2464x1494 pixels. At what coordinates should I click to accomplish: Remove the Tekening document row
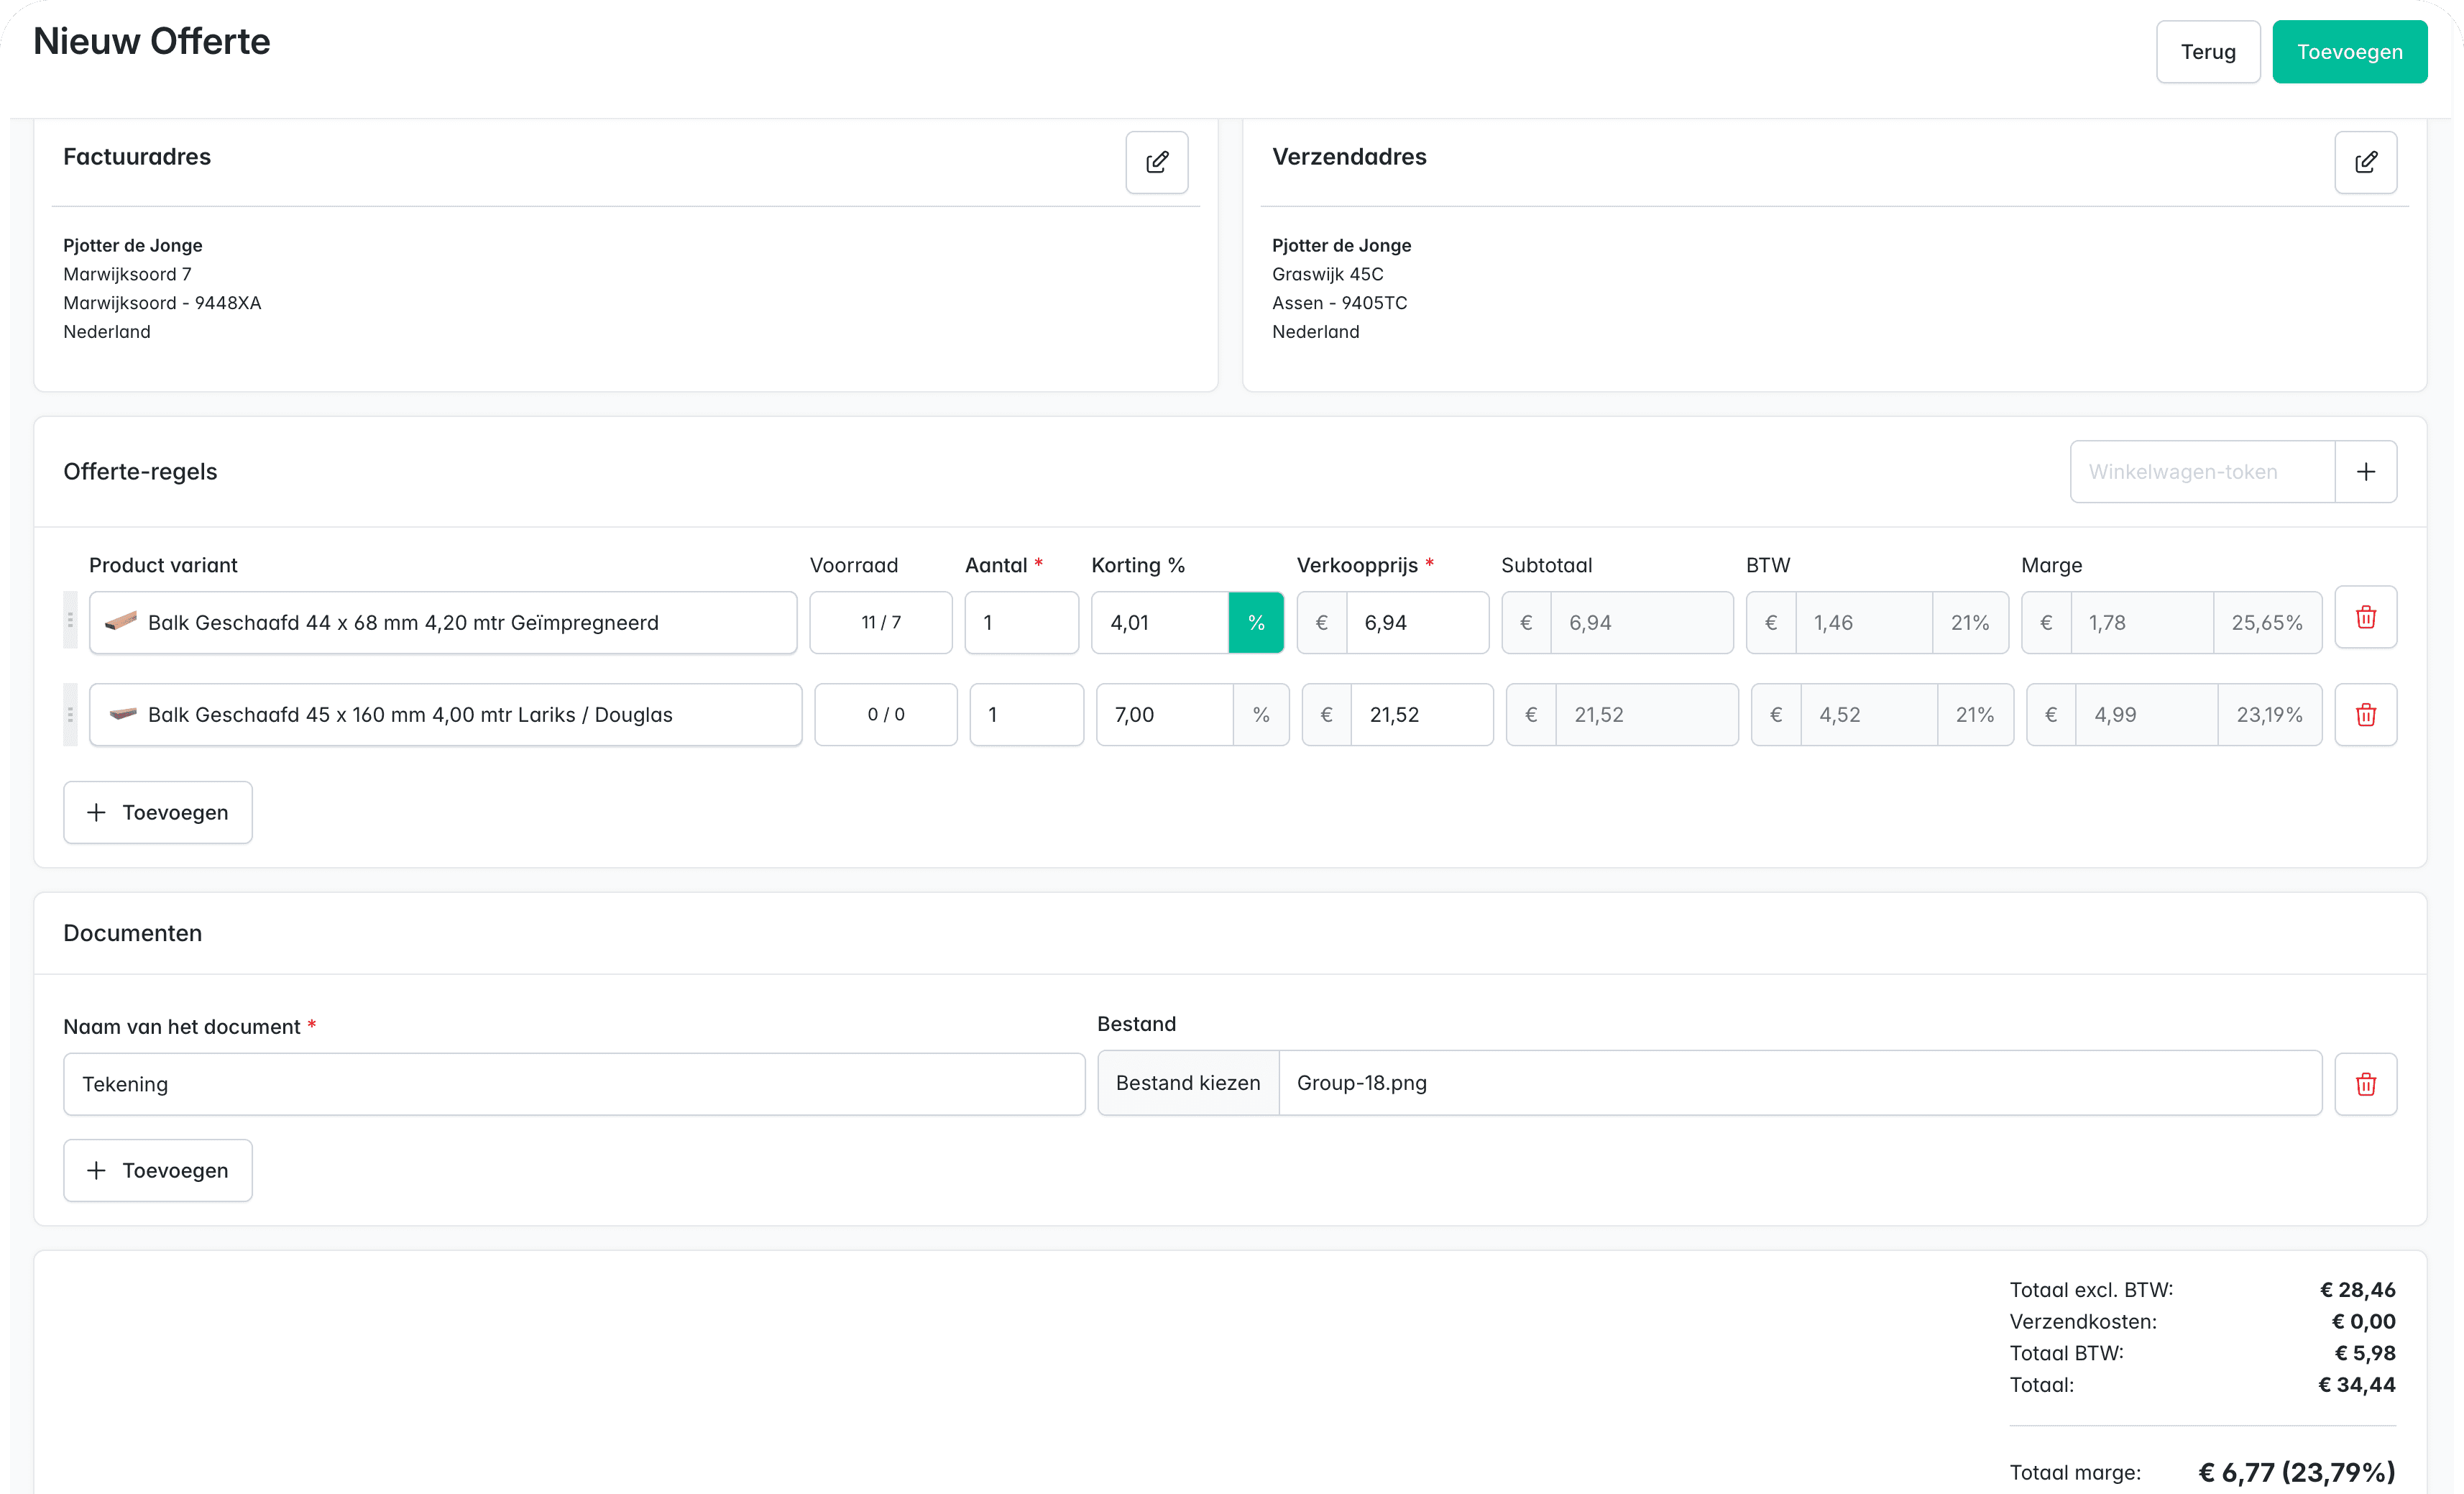2365,1084
